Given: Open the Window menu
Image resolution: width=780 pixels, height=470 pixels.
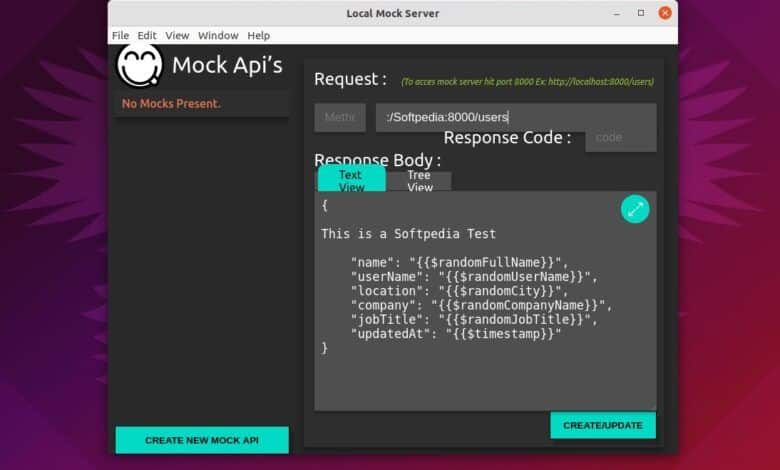Looking at the screenshot, I should pos(218,35).
